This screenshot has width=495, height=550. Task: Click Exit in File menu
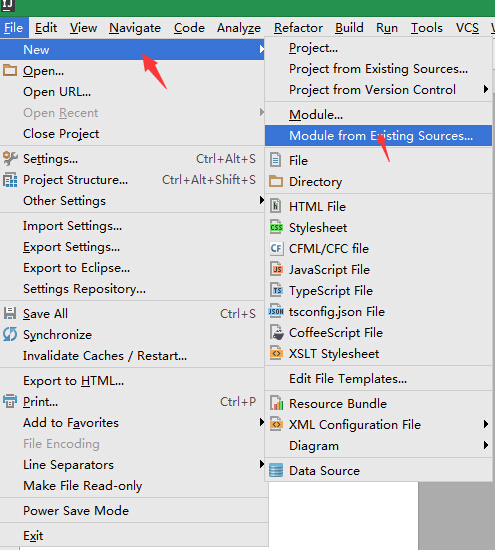(33, 536)
